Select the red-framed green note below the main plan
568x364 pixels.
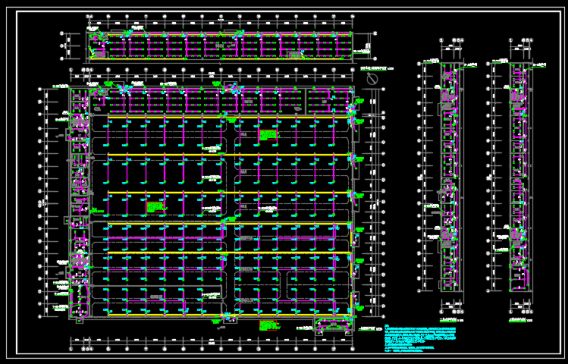click(x=268, y=325)
